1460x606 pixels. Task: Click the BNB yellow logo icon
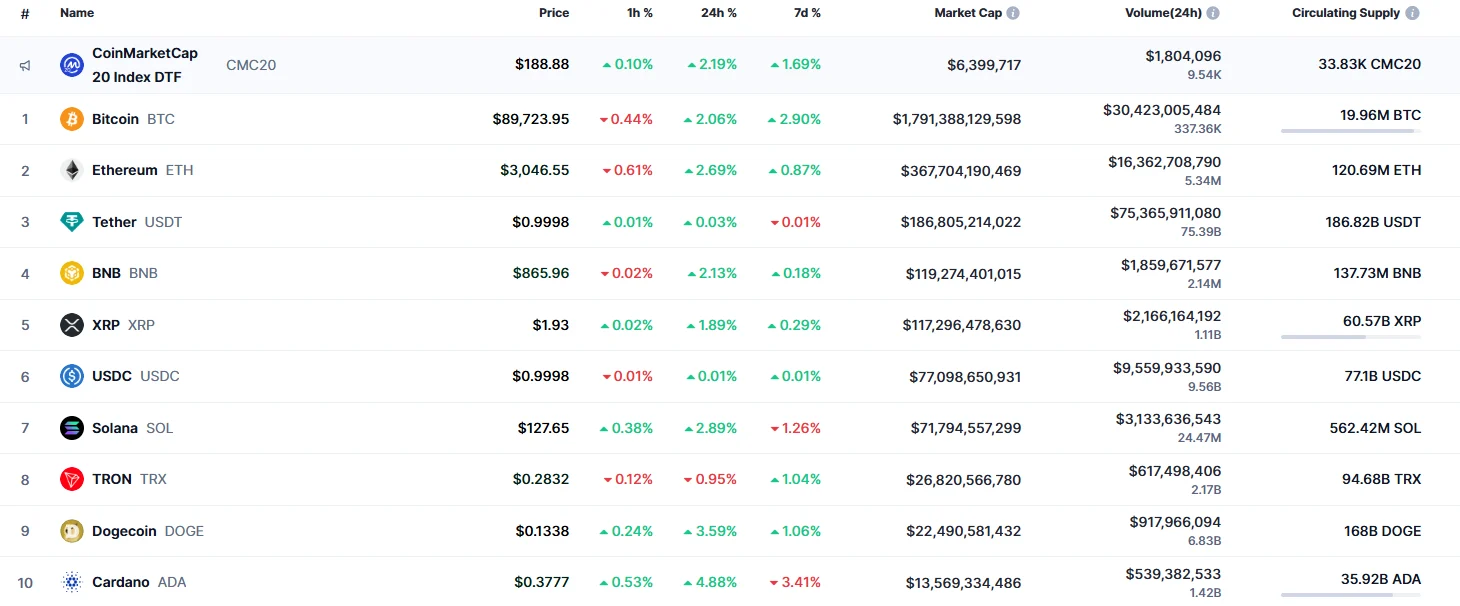pyautogui.click(x=72, y=273)
